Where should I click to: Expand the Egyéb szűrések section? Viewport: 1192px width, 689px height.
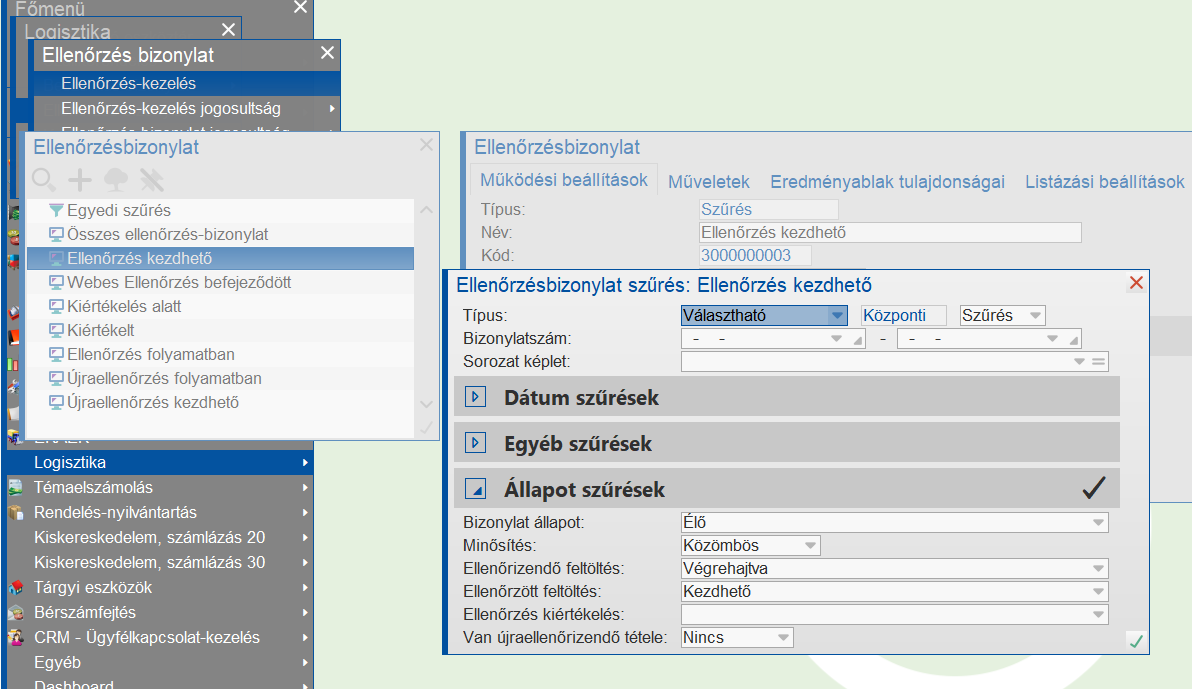pyautogui.click(x=475, y=443)
